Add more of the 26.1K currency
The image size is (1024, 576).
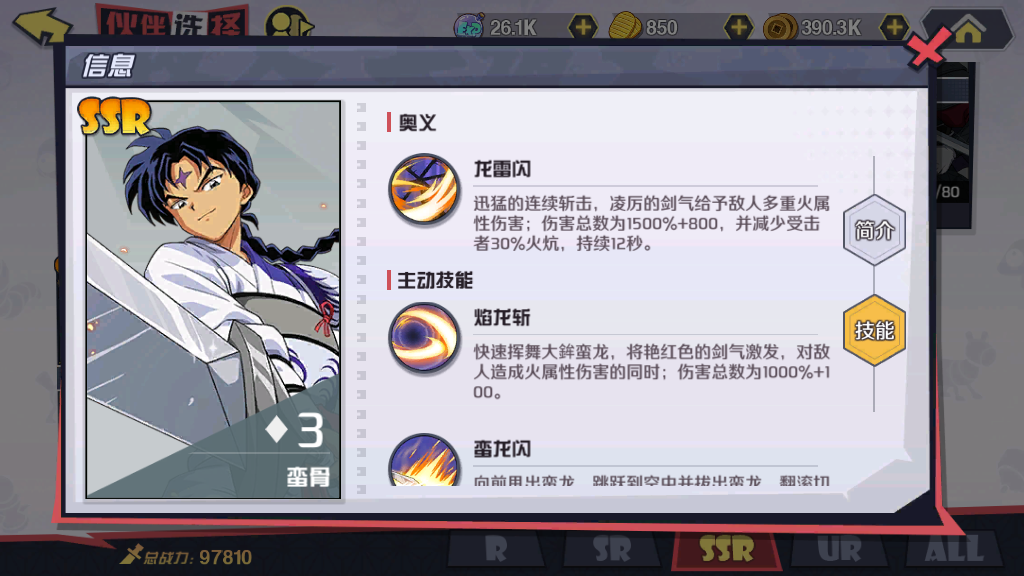(x=583, y=27)
